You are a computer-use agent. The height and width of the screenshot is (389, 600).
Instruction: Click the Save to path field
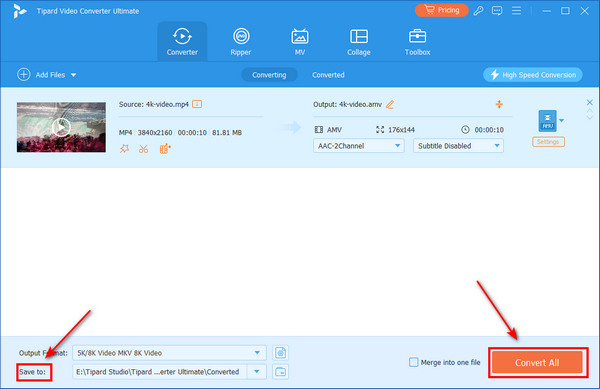click(x=160, y=371)
